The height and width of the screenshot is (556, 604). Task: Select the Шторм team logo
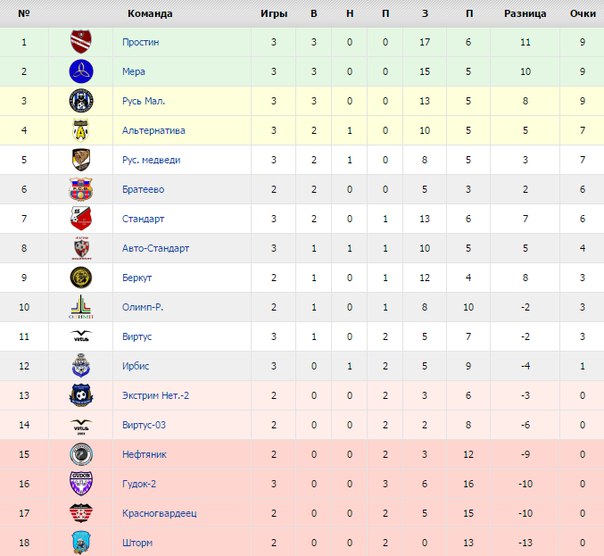click(81, 543)
